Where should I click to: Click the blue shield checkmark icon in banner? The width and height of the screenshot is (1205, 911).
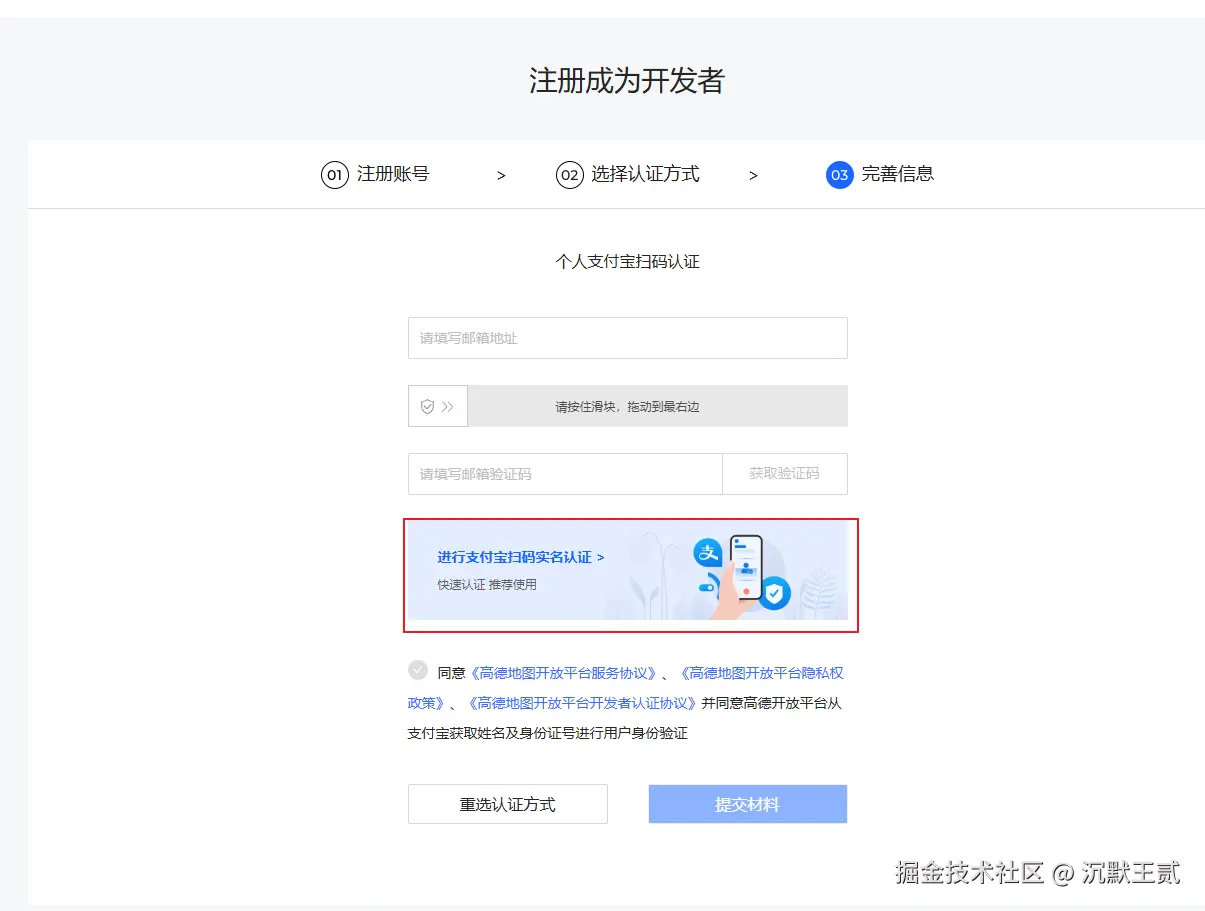coord(774,593)
